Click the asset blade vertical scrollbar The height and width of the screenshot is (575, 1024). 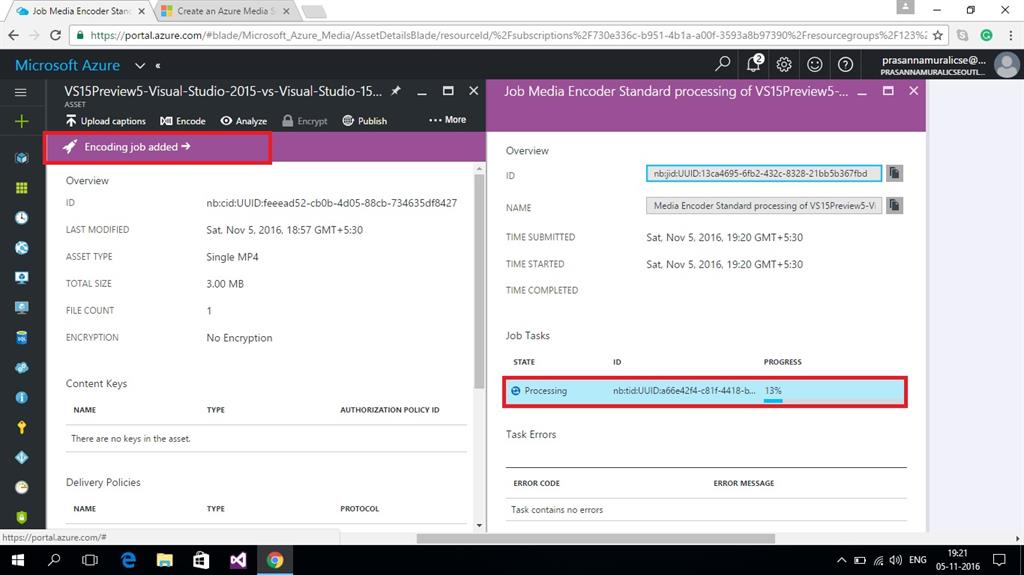coord(479,281)
